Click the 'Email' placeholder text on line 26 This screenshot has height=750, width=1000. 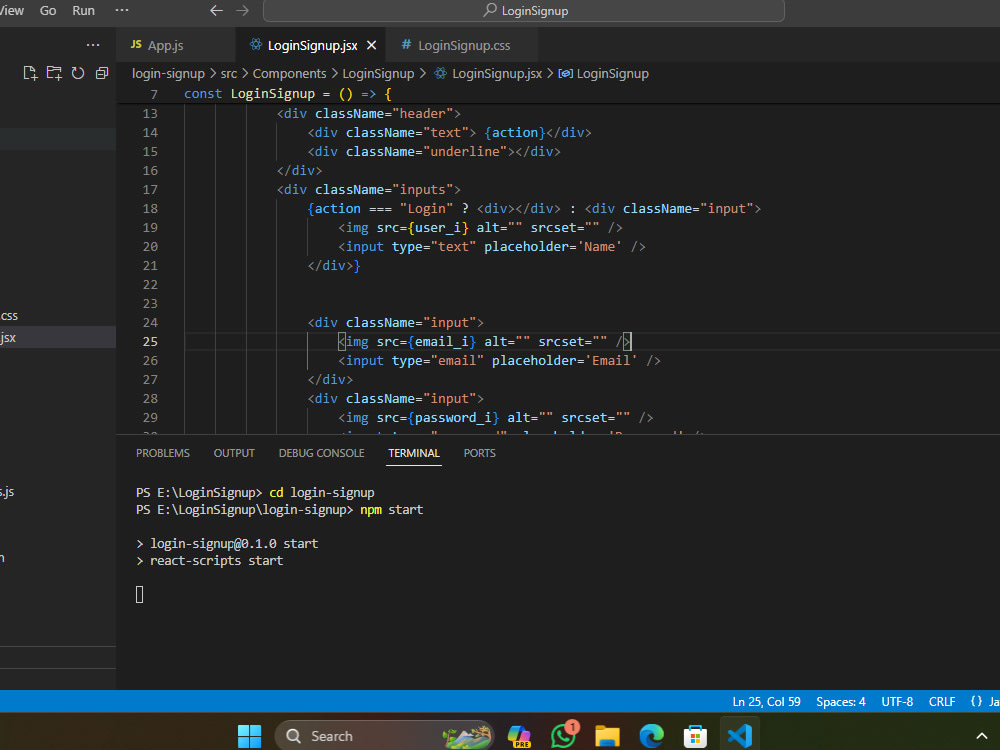point(611,361)
